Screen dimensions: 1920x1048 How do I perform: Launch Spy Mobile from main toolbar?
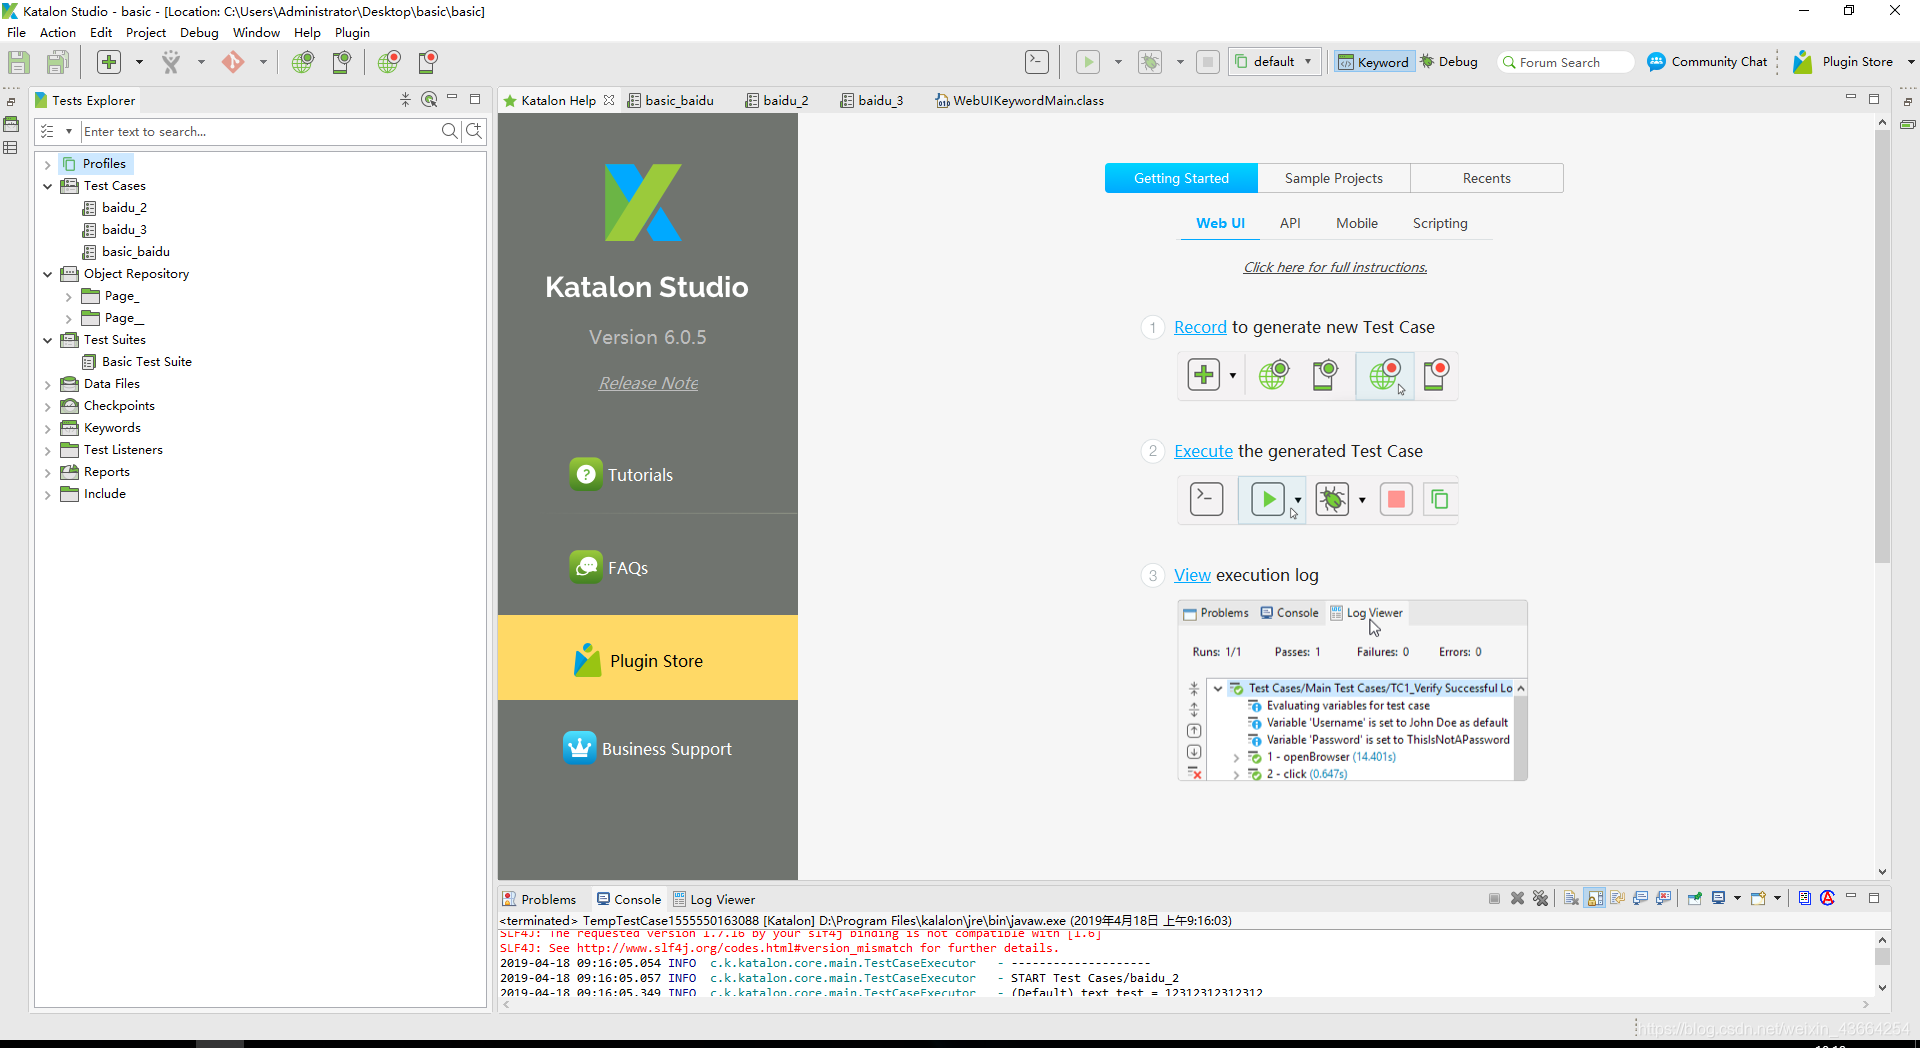click(341, 62)
